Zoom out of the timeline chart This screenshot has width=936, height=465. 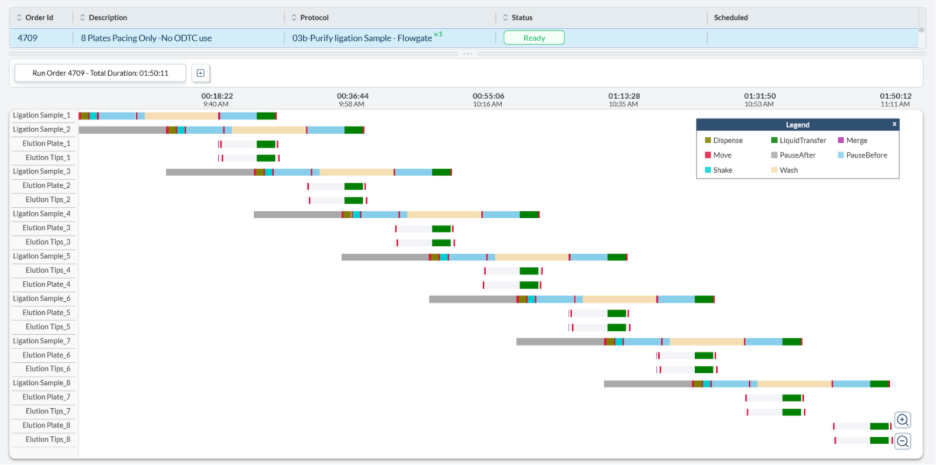point(902,441)
